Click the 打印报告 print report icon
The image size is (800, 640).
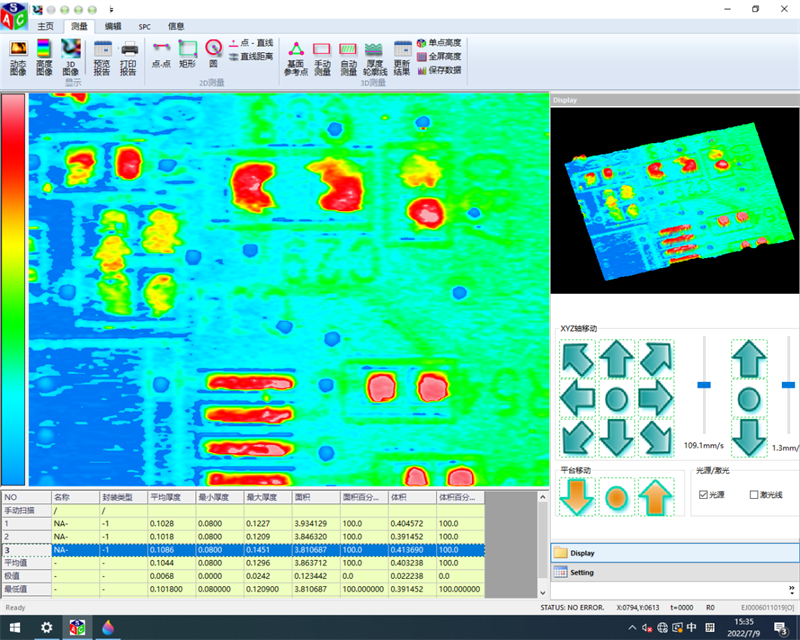(128, 56)
